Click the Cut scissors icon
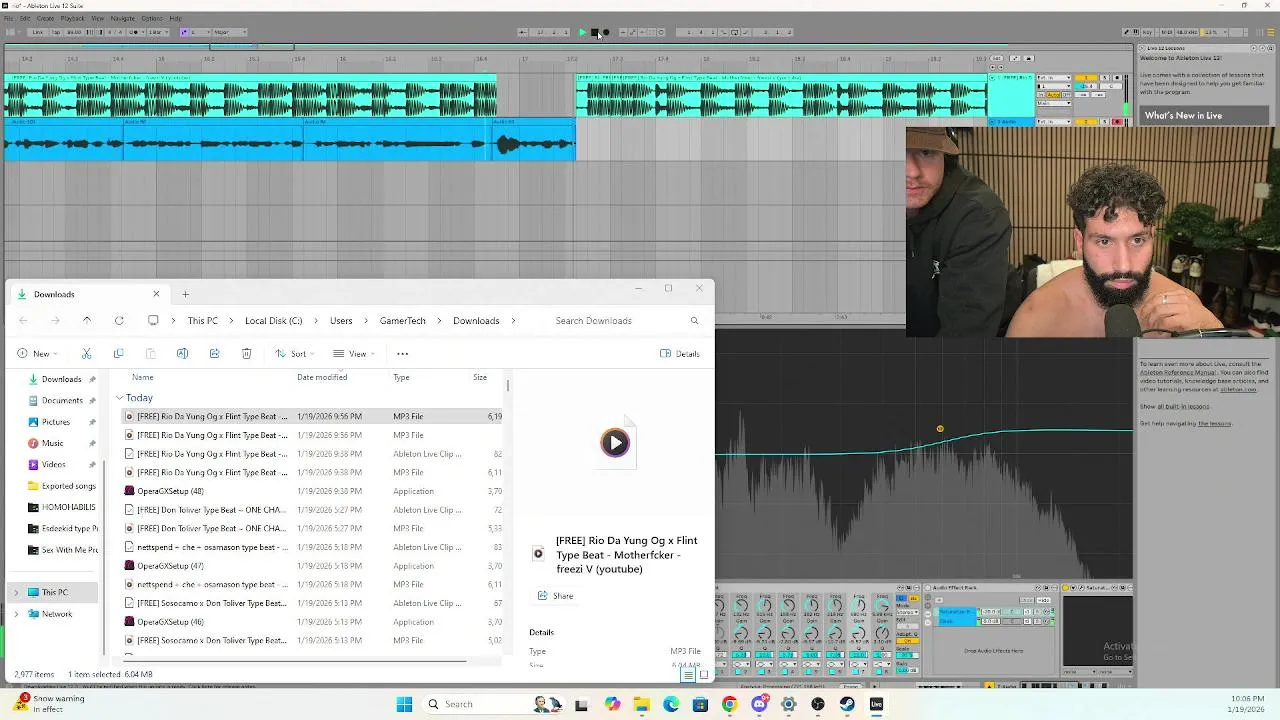The width and height of the screenshot is (1280, 720). pyautogui.click(x=86, y=354)
